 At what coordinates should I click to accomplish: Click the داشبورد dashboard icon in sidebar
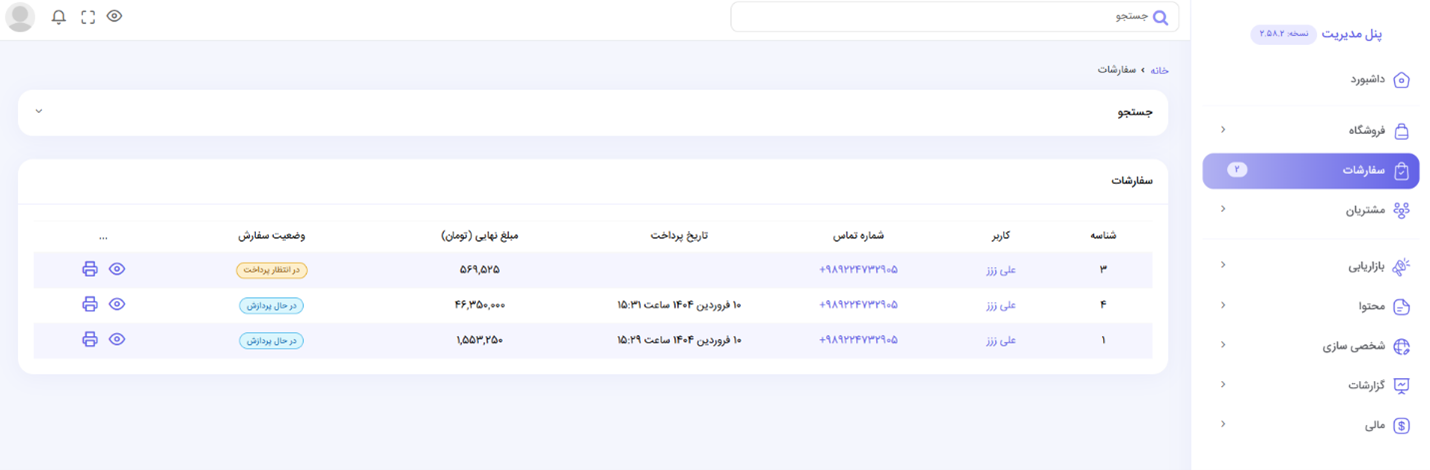1401,80
